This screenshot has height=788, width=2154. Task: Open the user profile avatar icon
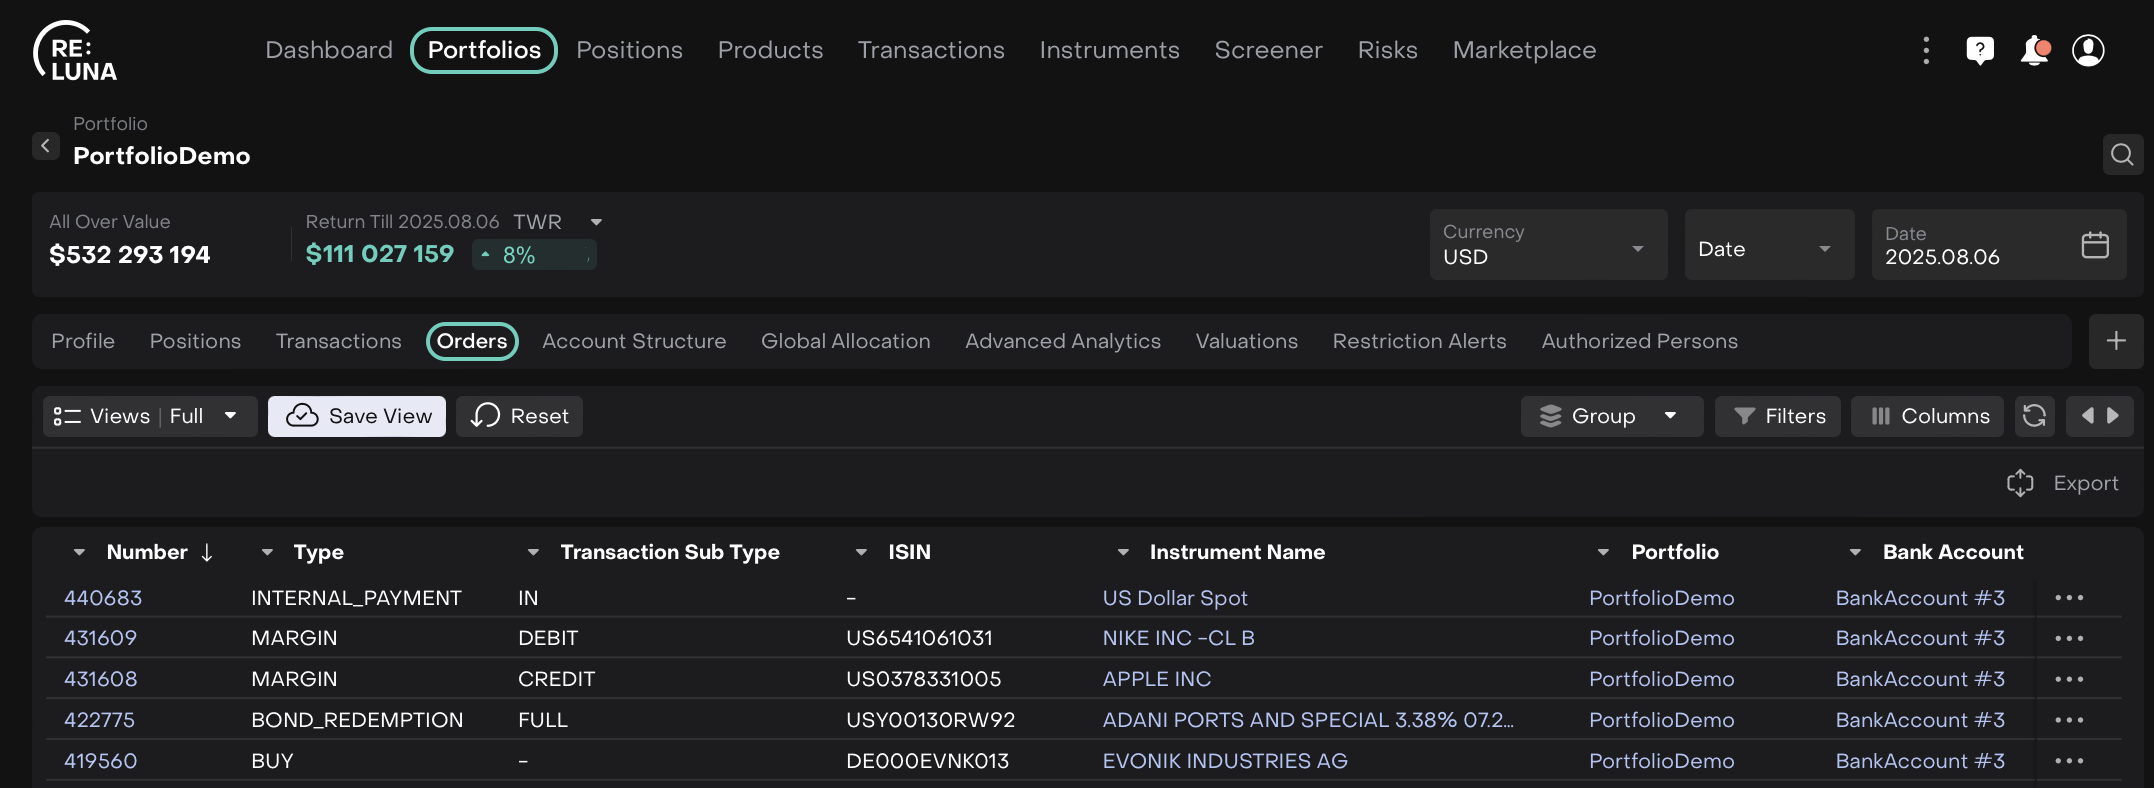[x=2088, y=50]
